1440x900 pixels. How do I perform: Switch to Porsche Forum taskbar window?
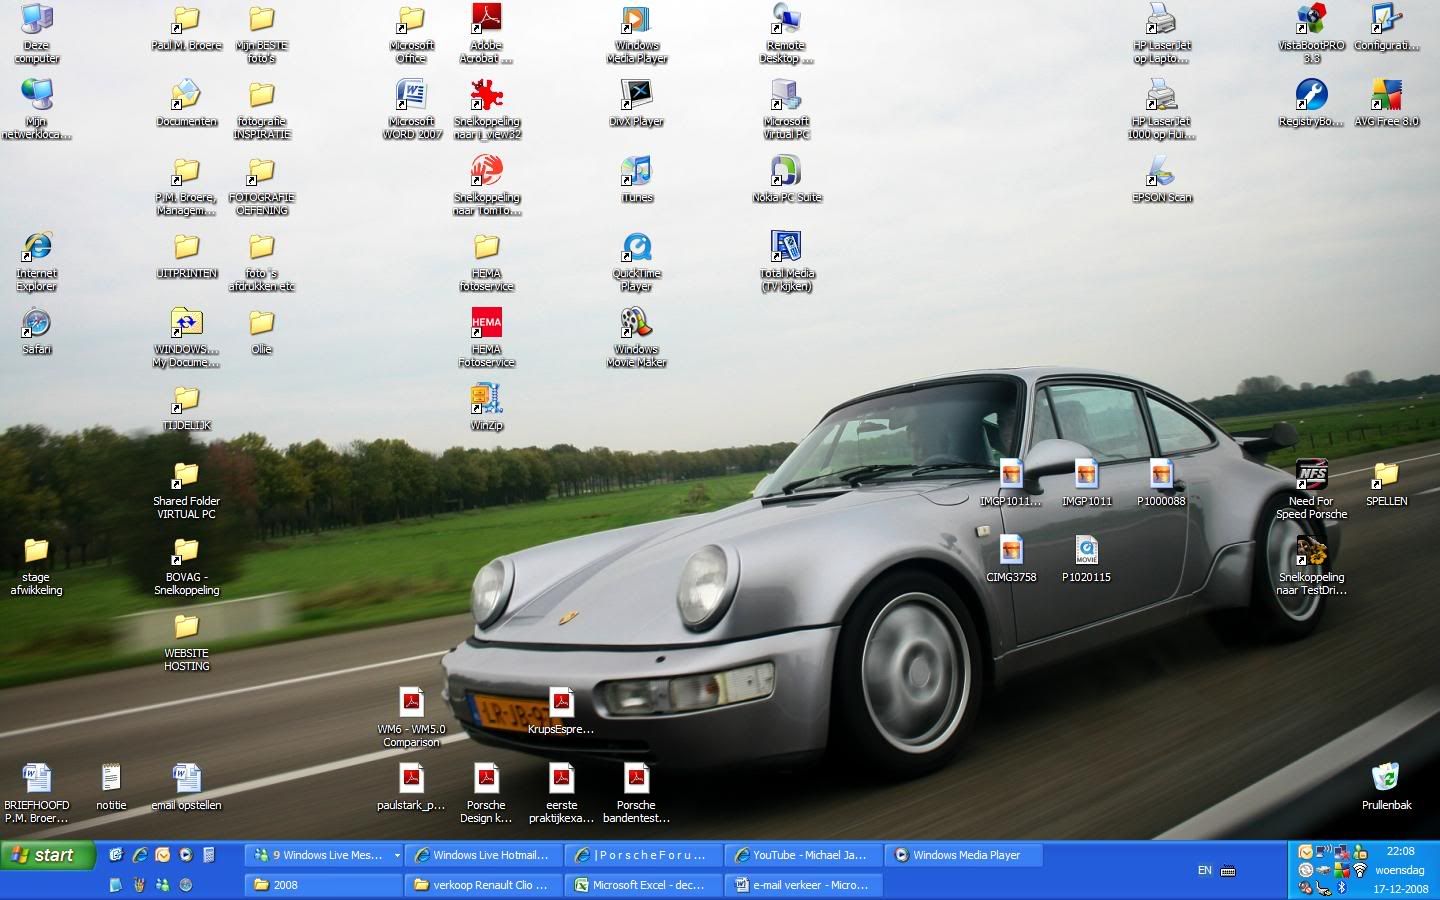pos(643,855)
